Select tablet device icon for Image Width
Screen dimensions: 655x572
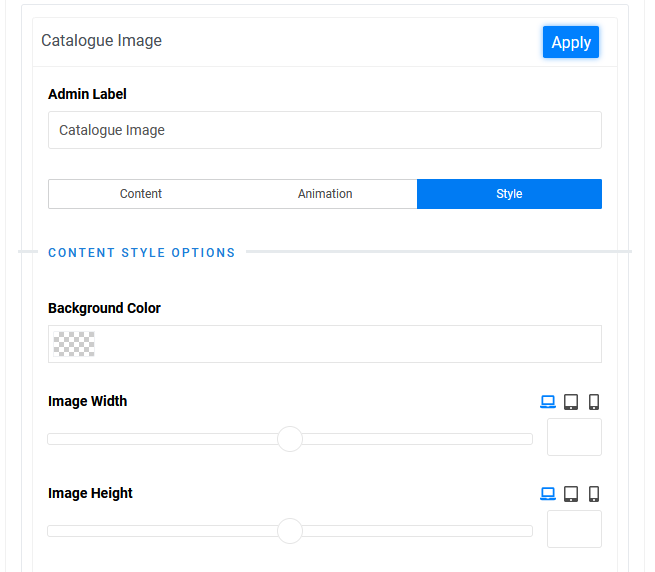click(571, 402)
